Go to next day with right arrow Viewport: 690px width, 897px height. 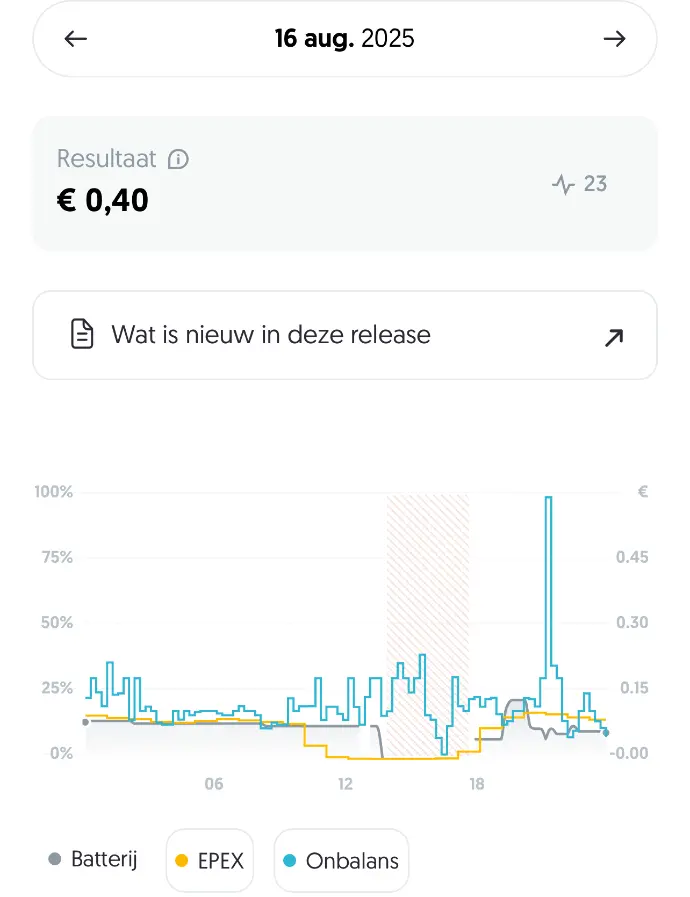(614, 39)
